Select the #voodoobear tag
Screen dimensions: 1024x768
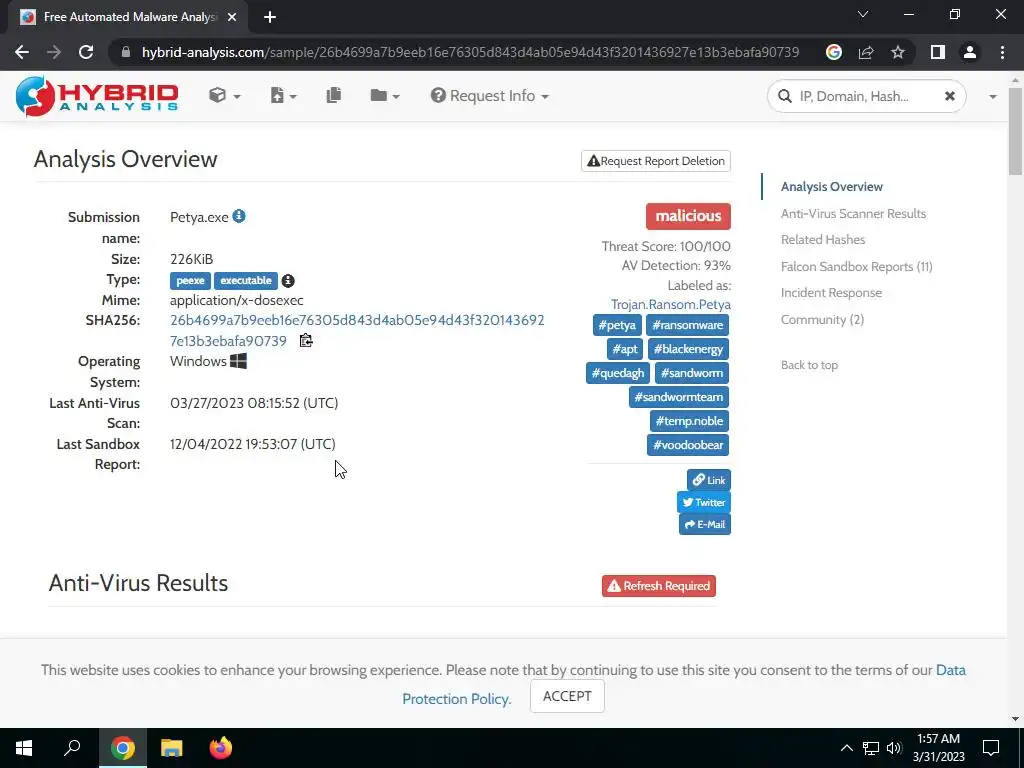click(688, 445)
